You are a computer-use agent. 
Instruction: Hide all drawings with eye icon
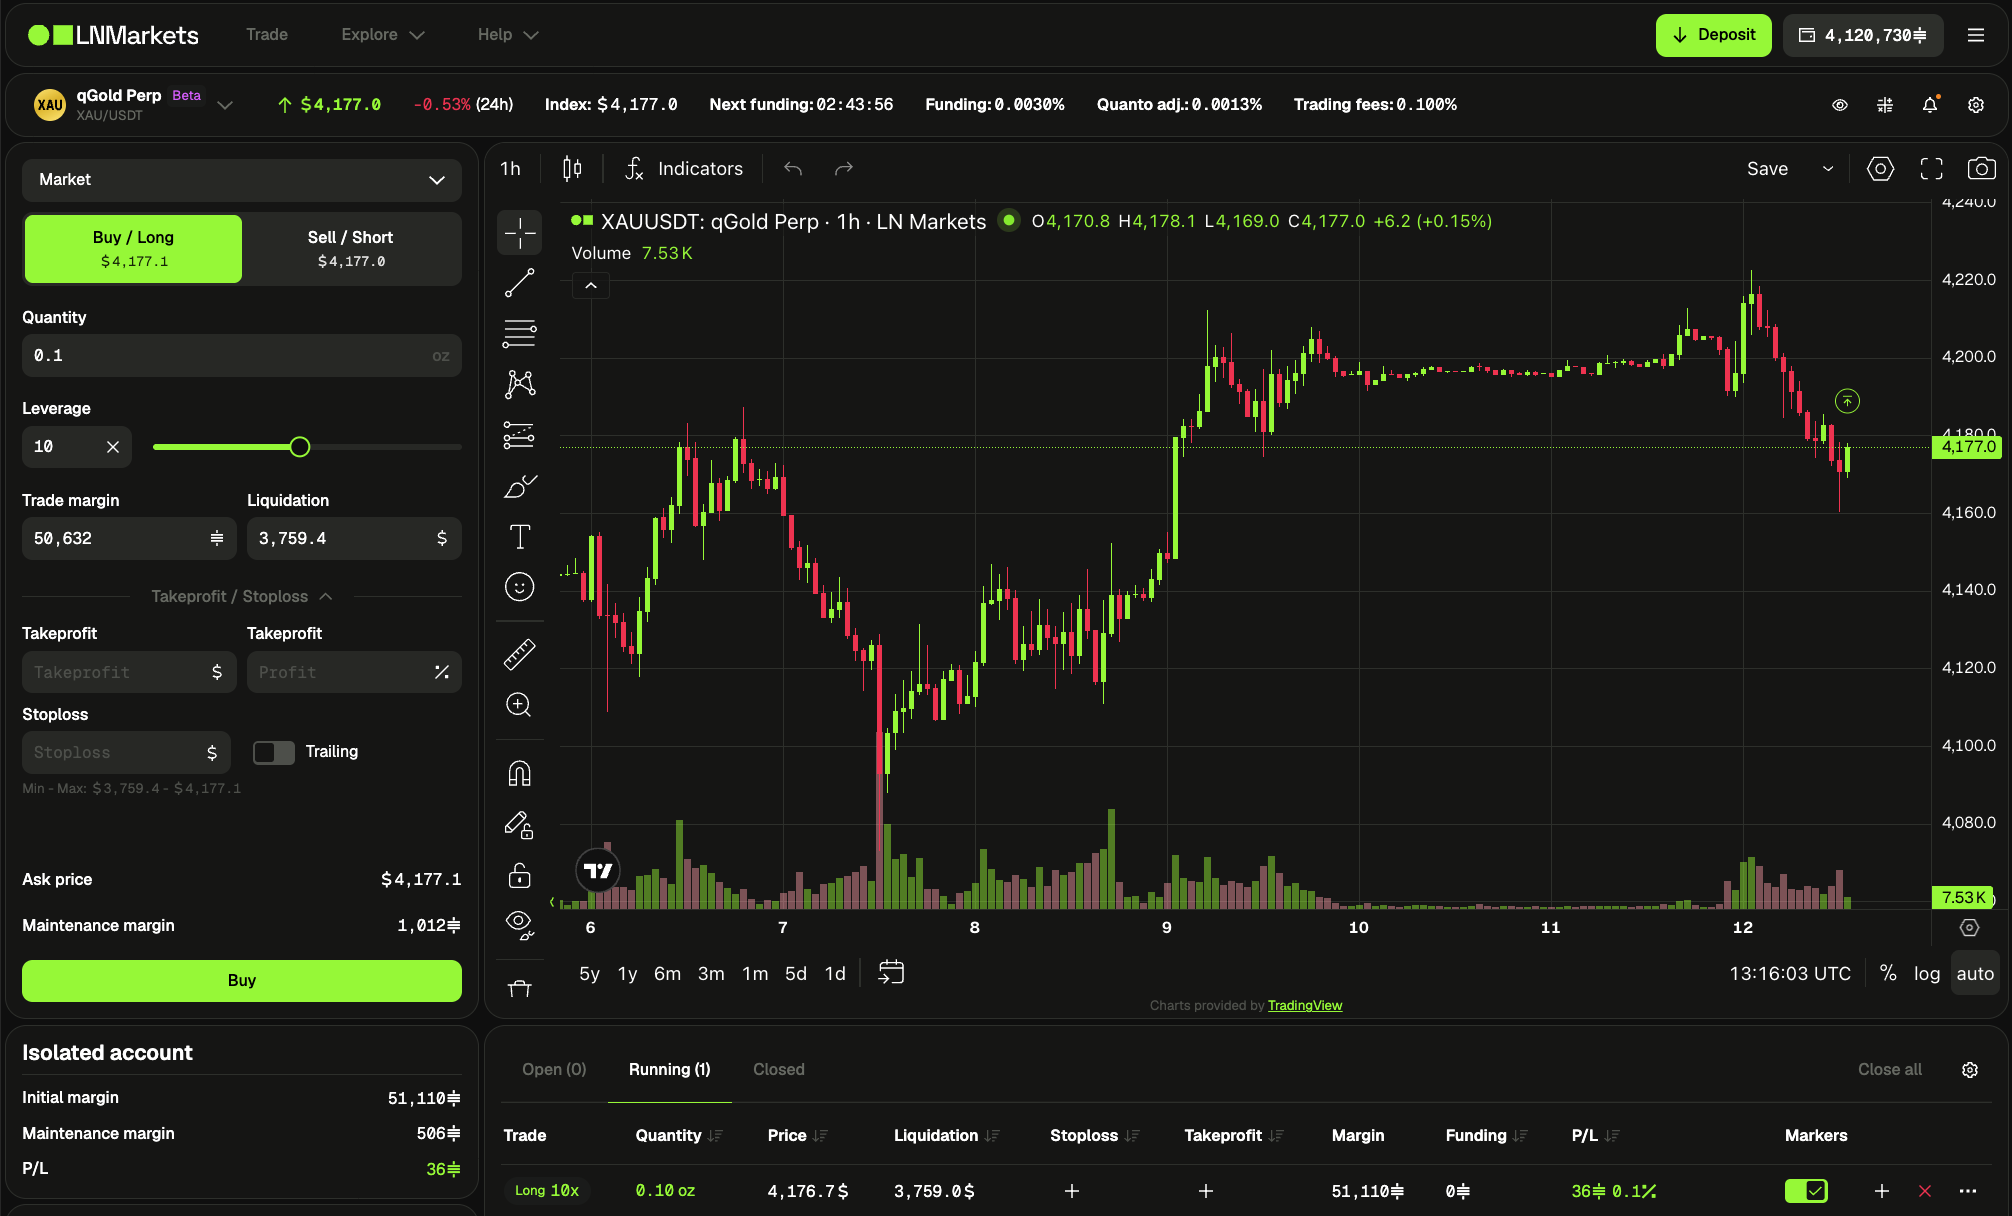(519, 925)
